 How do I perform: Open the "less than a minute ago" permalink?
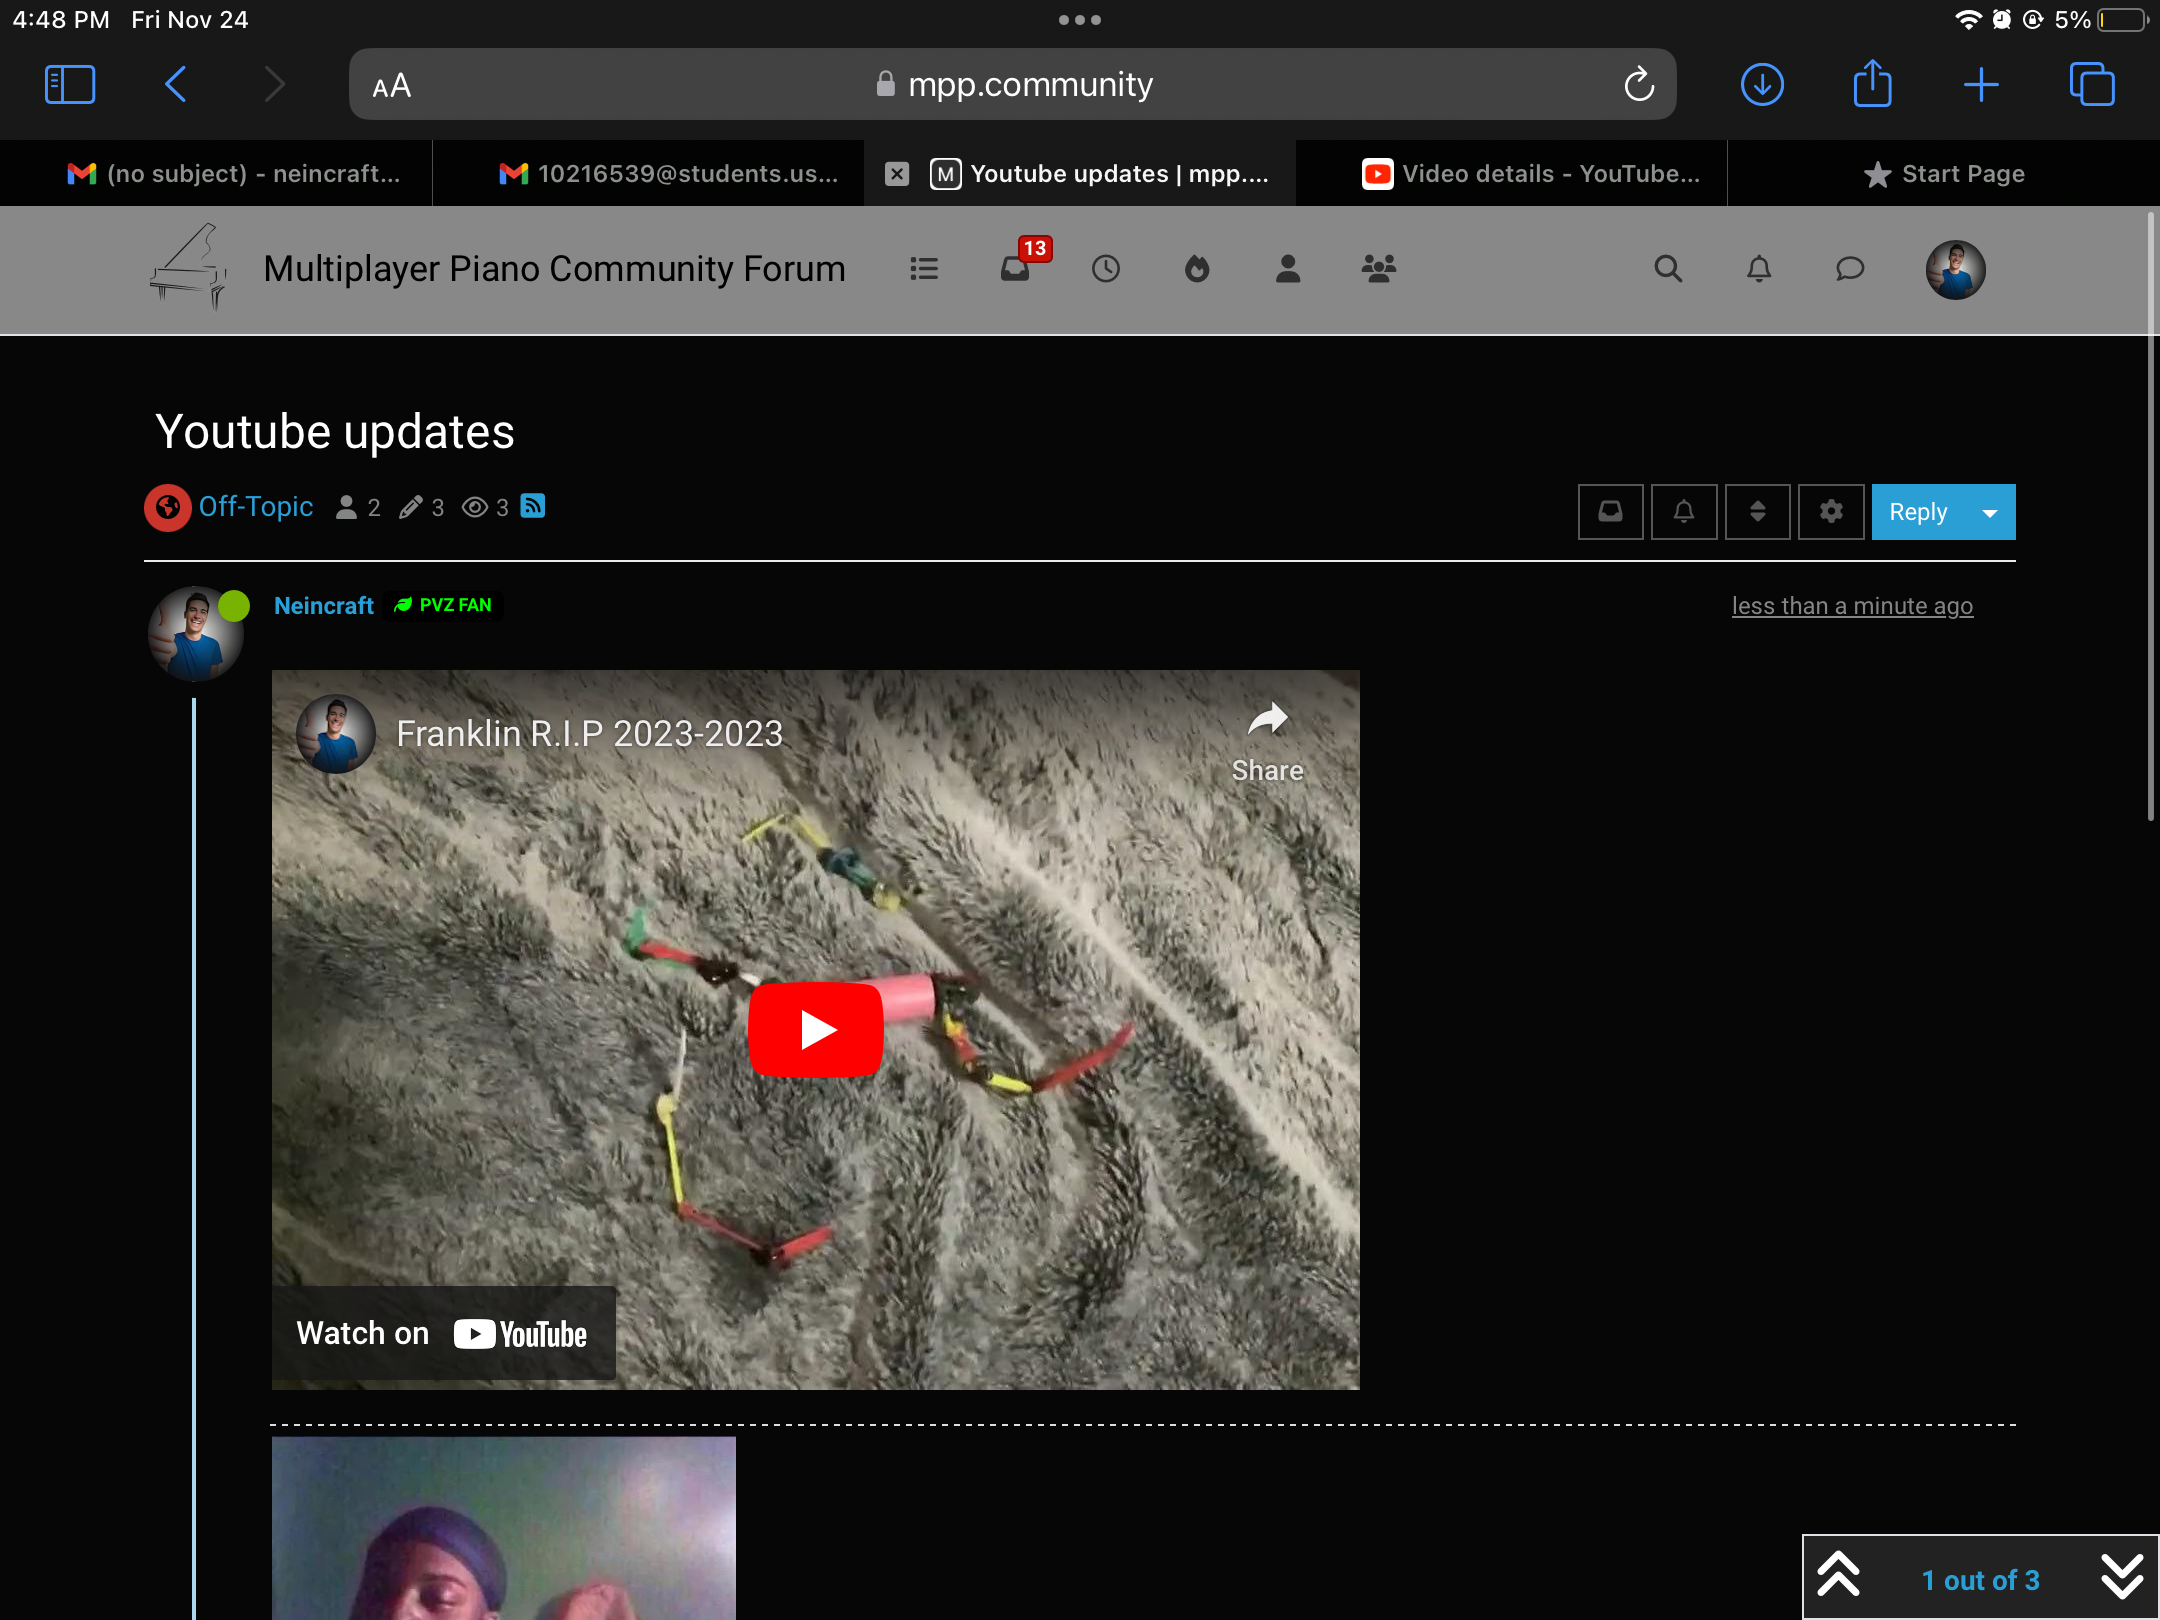1852,606
